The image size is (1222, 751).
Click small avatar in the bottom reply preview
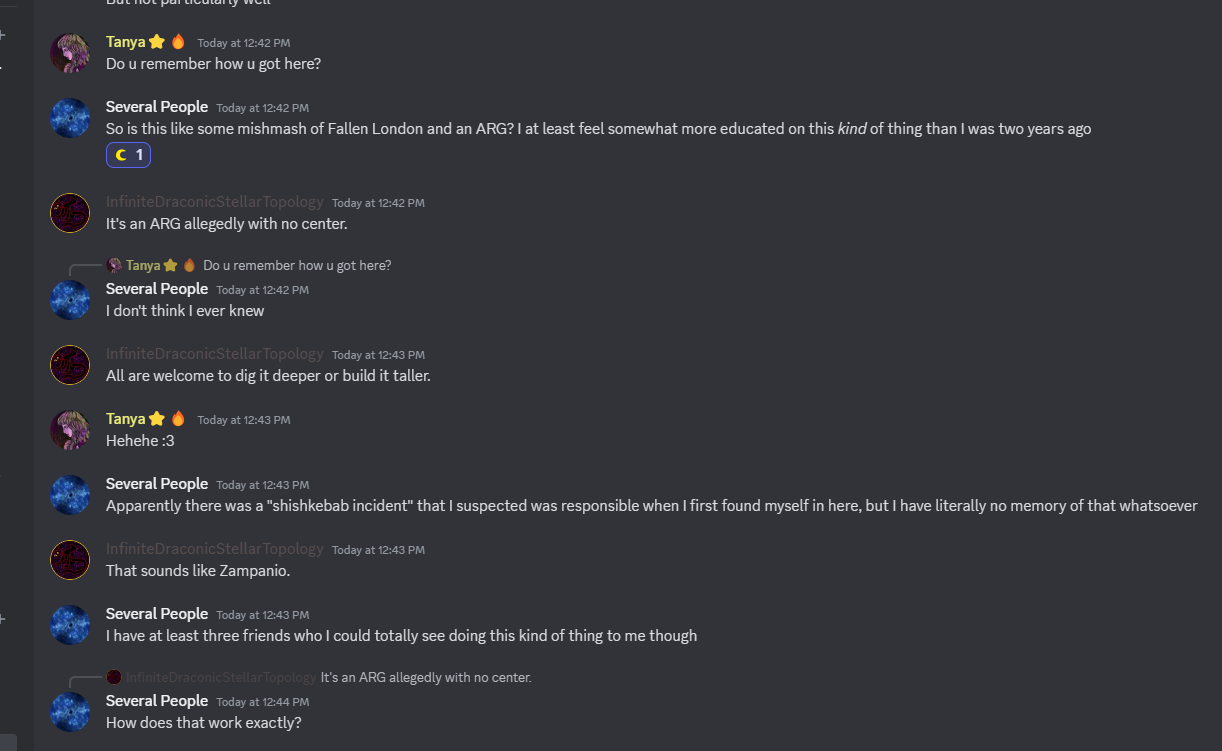tap(114, 678)
